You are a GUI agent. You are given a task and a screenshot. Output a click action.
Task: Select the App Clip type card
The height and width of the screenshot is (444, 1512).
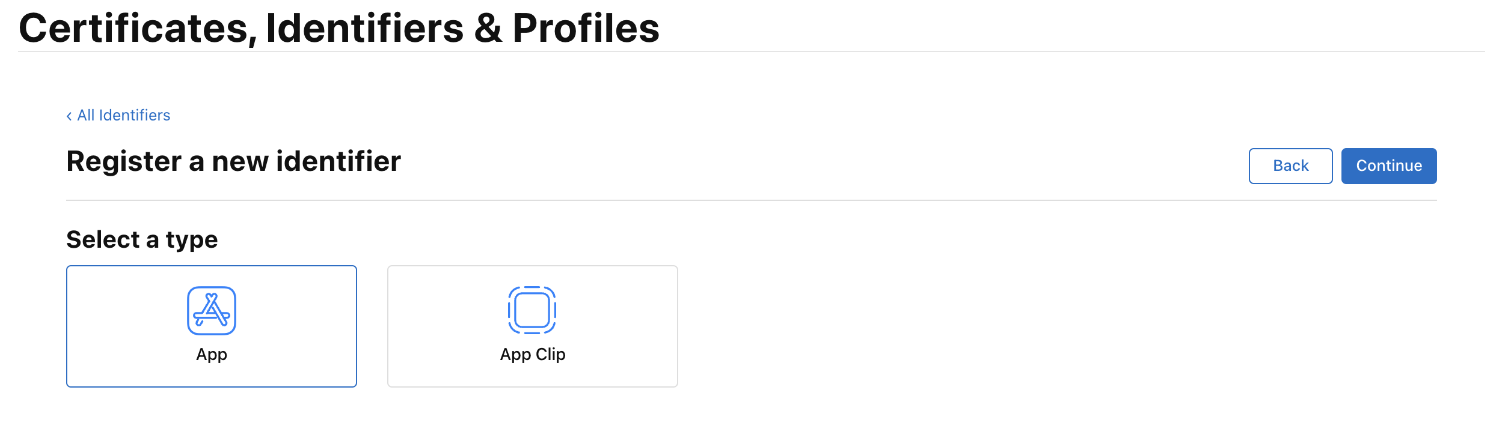tap(532, 326)
